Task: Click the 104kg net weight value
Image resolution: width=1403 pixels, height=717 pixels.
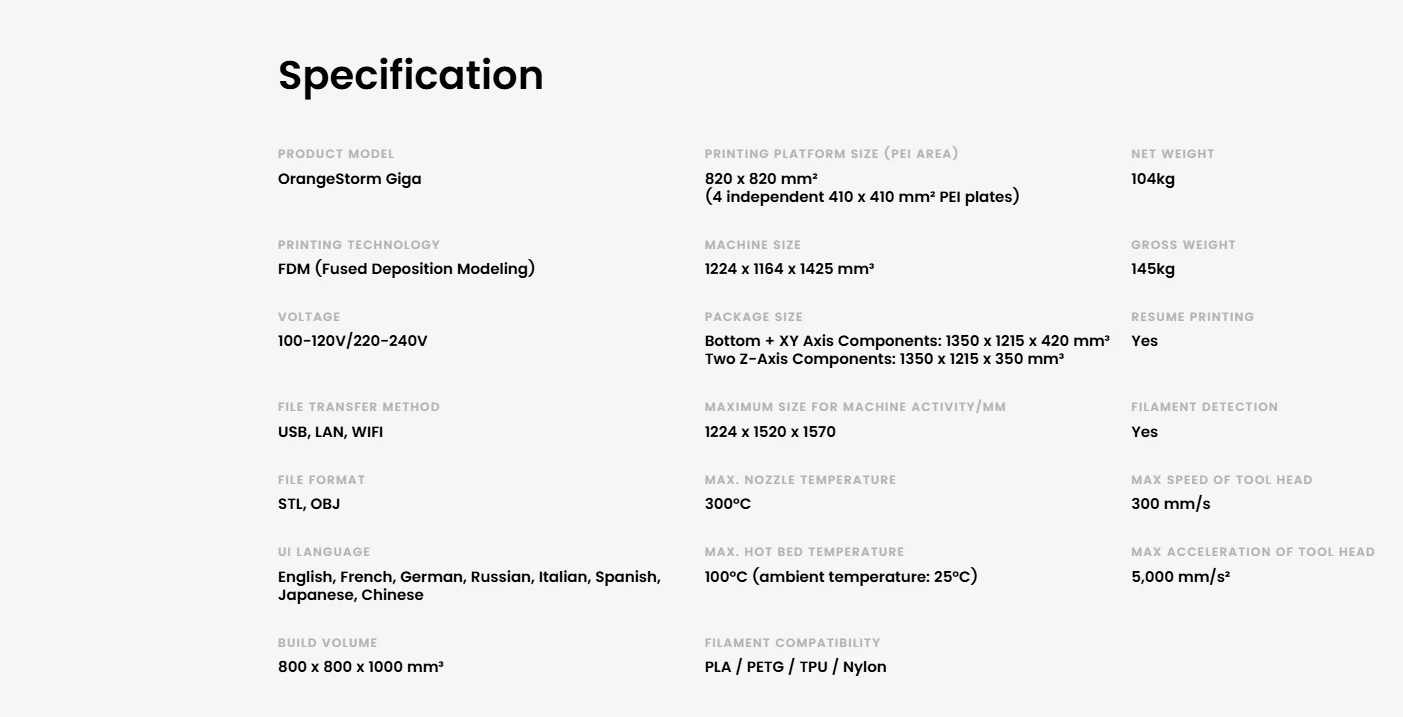Action: tap(1153, 179)
